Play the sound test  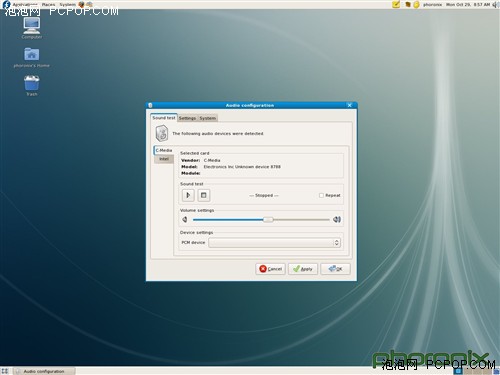188,195
